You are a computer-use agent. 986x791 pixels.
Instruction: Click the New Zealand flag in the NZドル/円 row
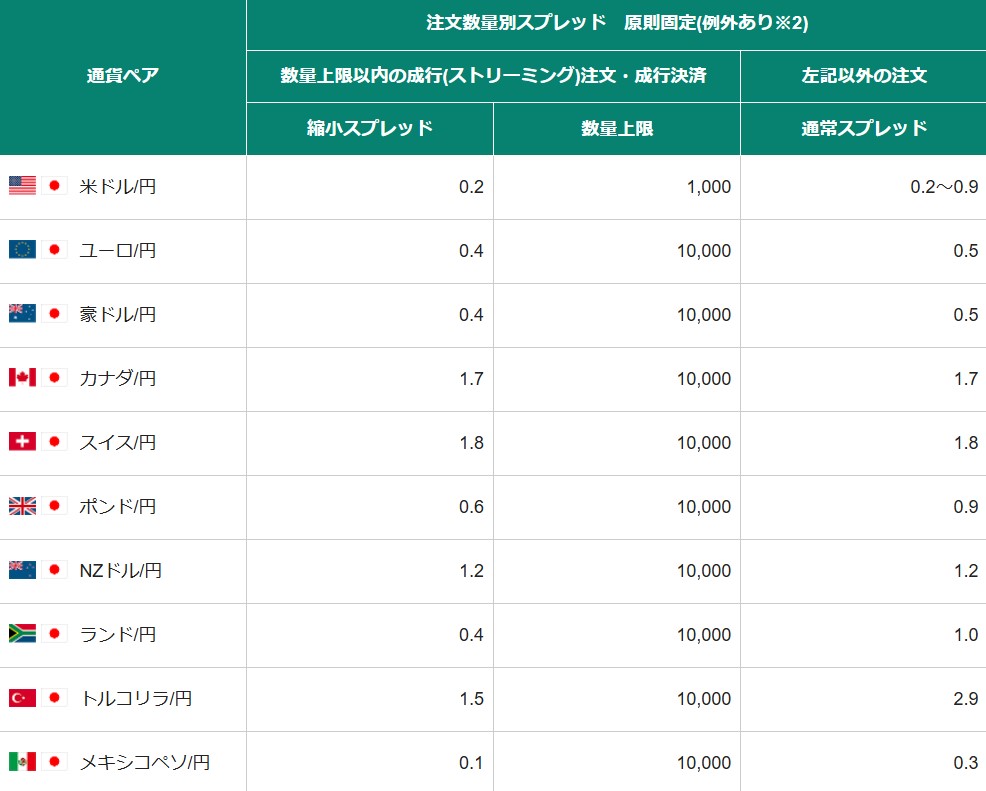click(23, 570)
